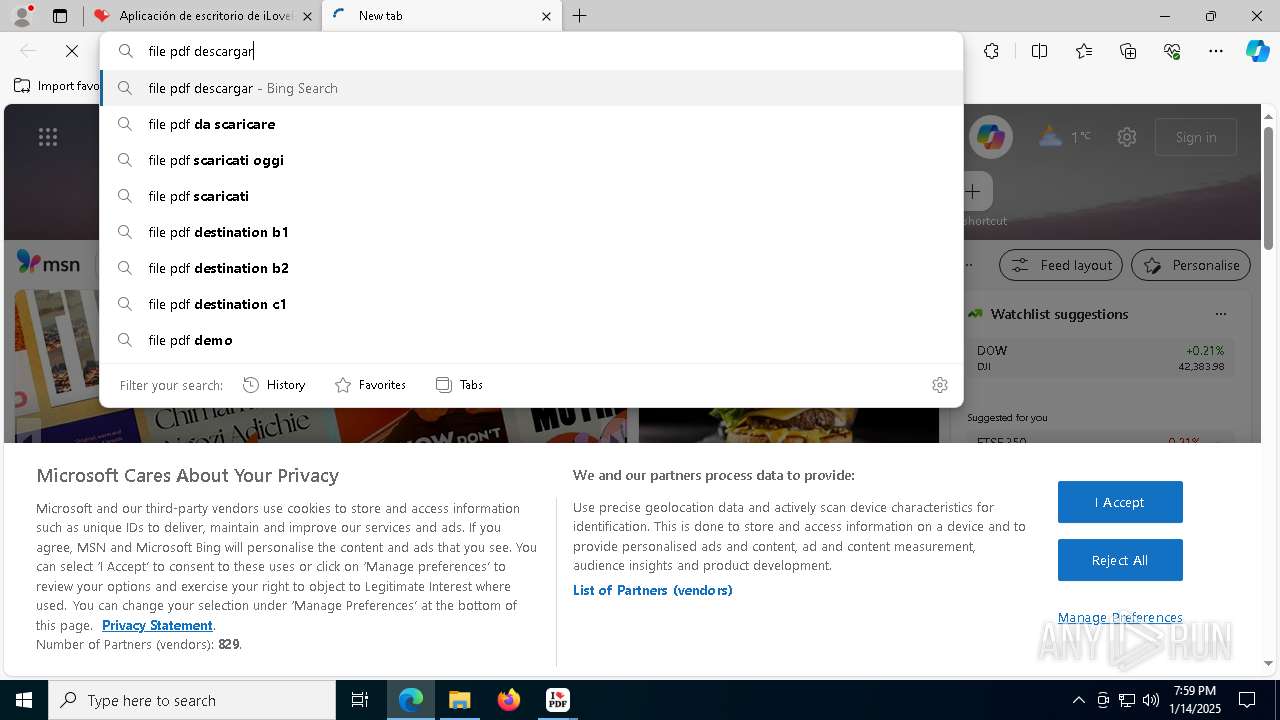Open the Privacy Statement link

pyautogui.click(x=157, y=625)
